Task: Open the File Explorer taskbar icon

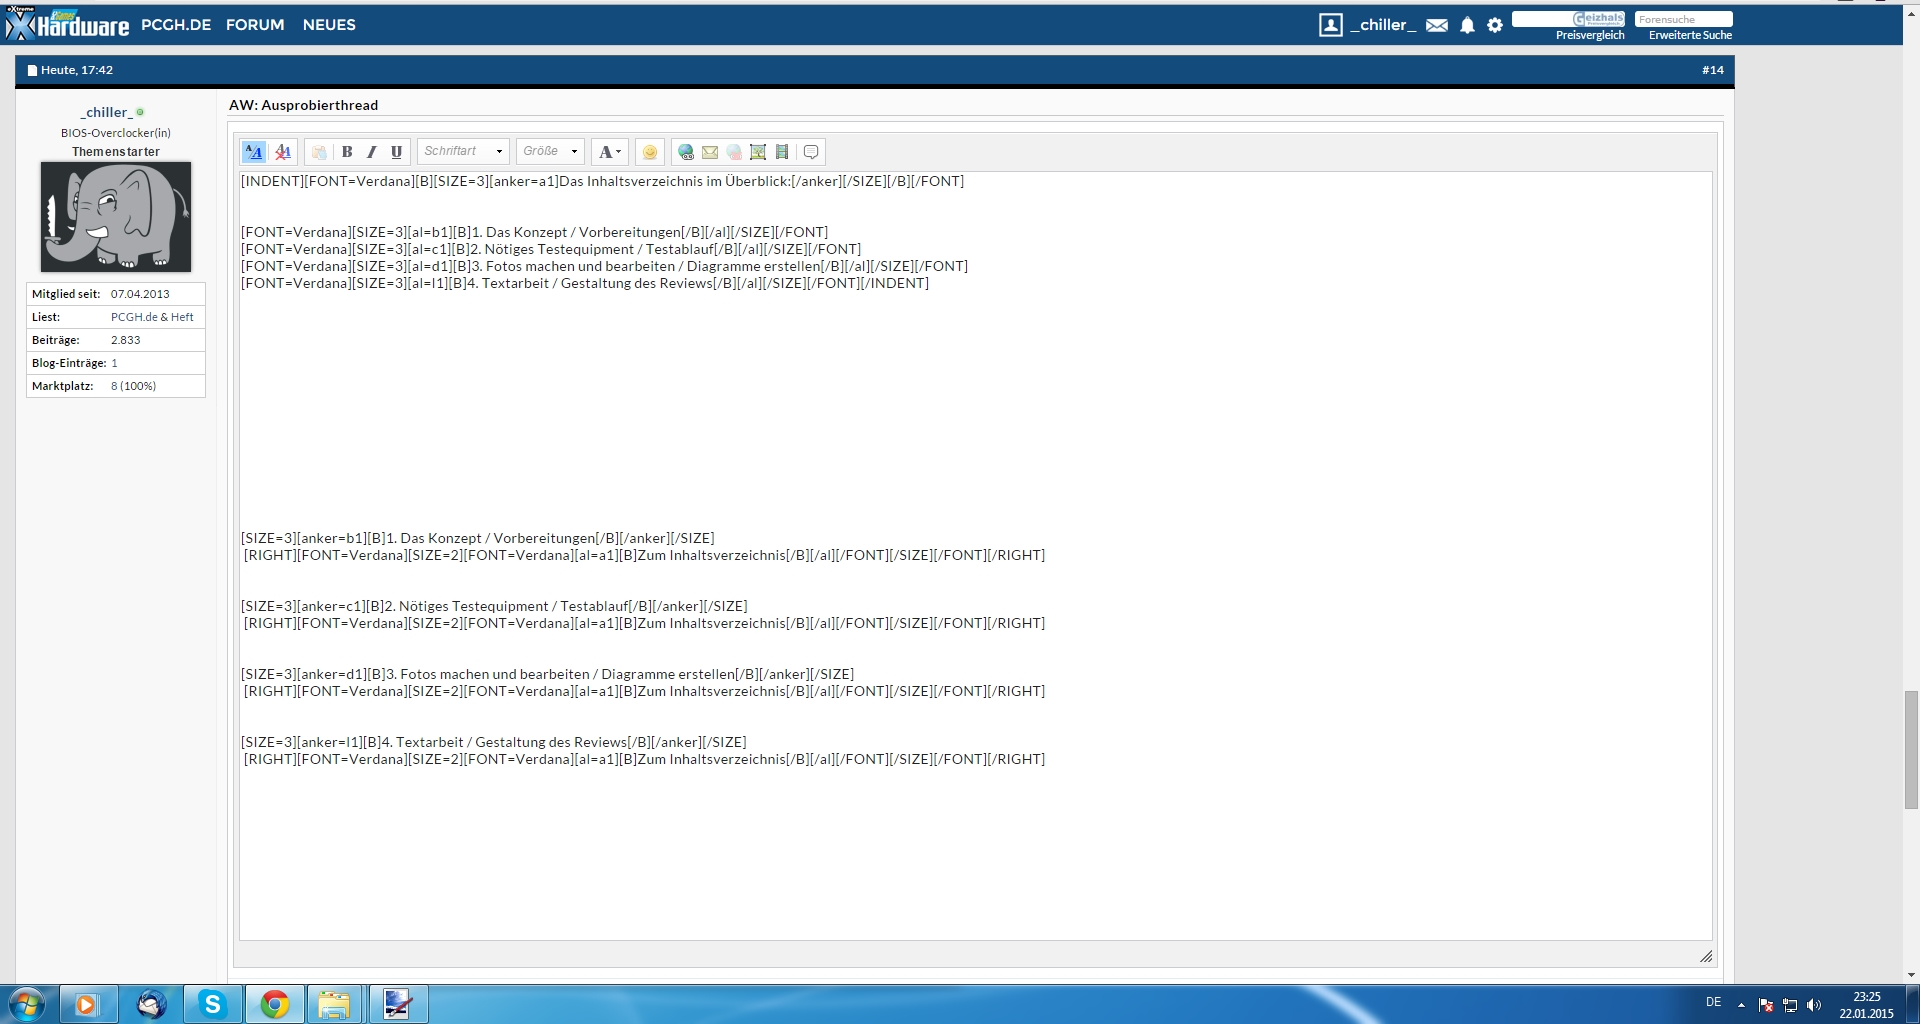Action: pyautogui.click(x=334, y=1004)
